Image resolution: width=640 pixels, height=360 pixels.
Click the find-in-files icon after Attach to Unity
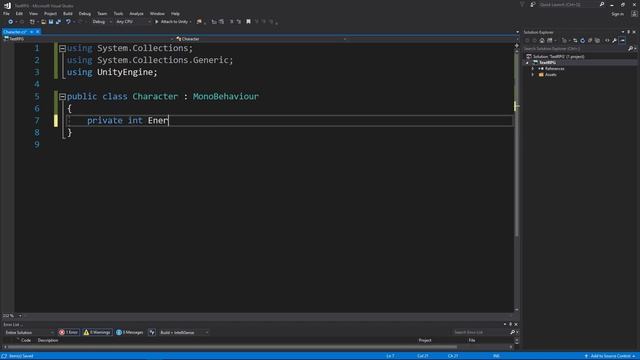(199, 22)
